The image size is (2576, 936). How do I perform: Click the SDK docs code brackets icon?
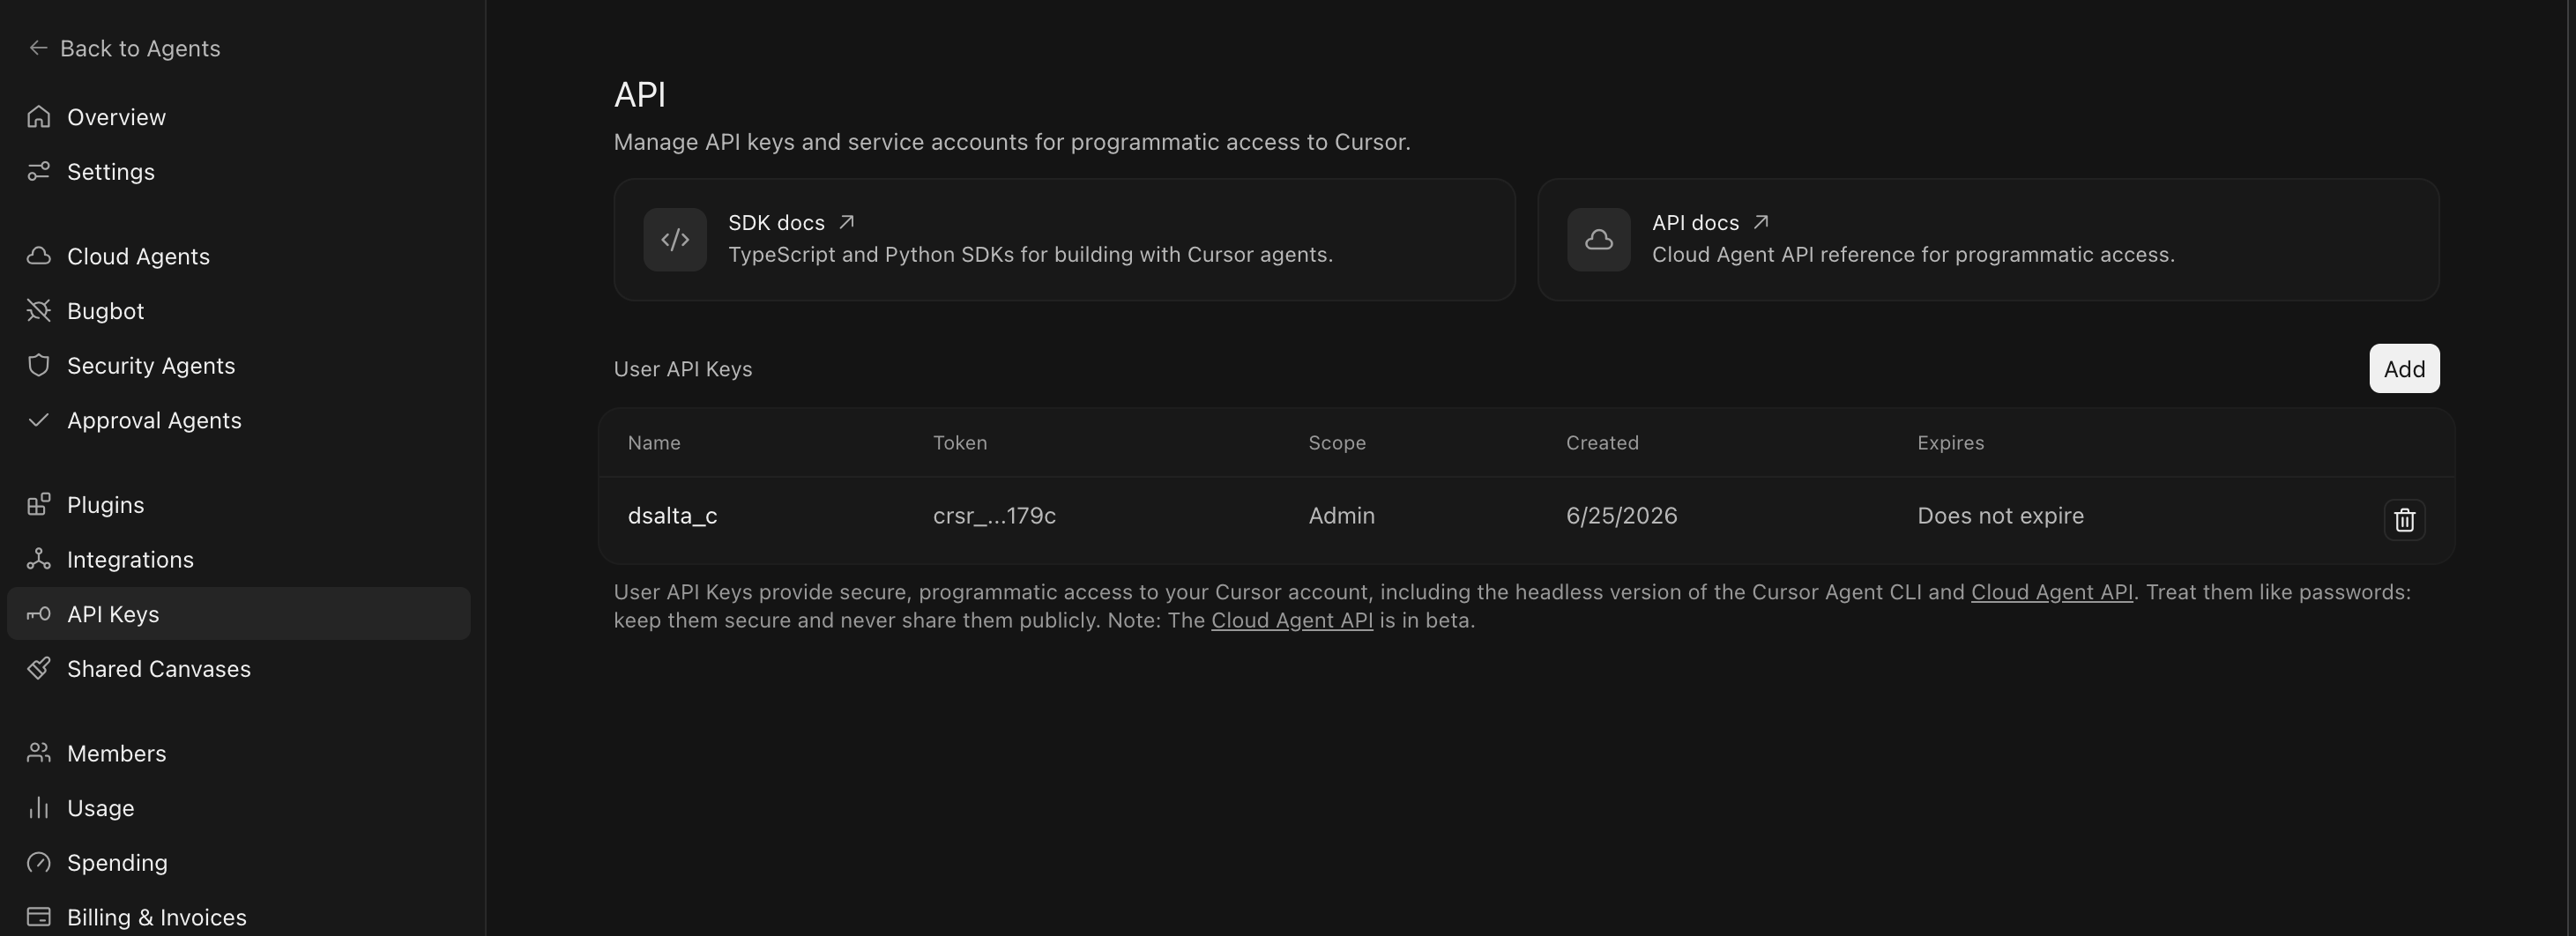675,240
